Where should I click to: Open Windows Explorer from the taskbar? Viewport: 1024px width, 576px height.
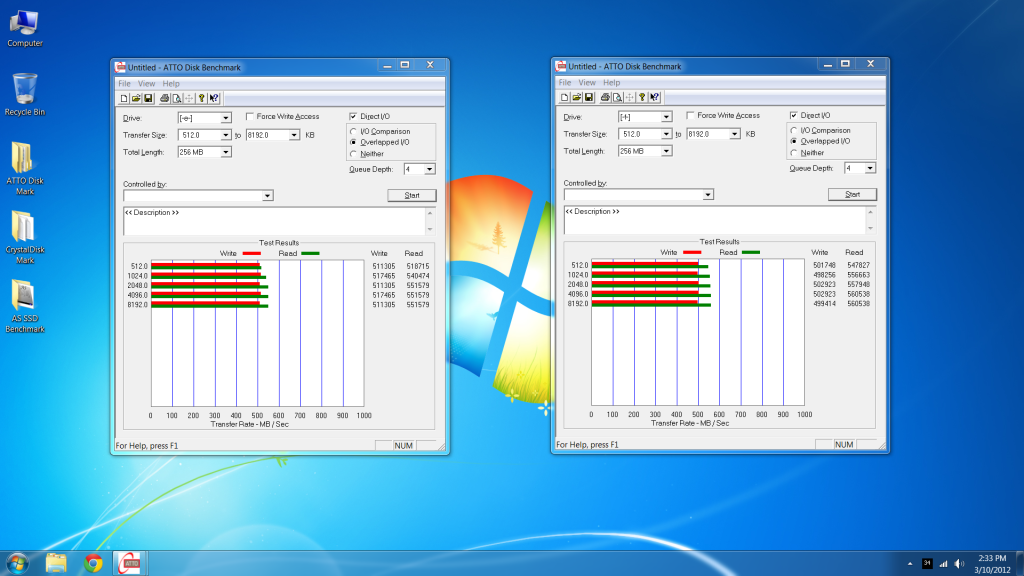[56, 563]
